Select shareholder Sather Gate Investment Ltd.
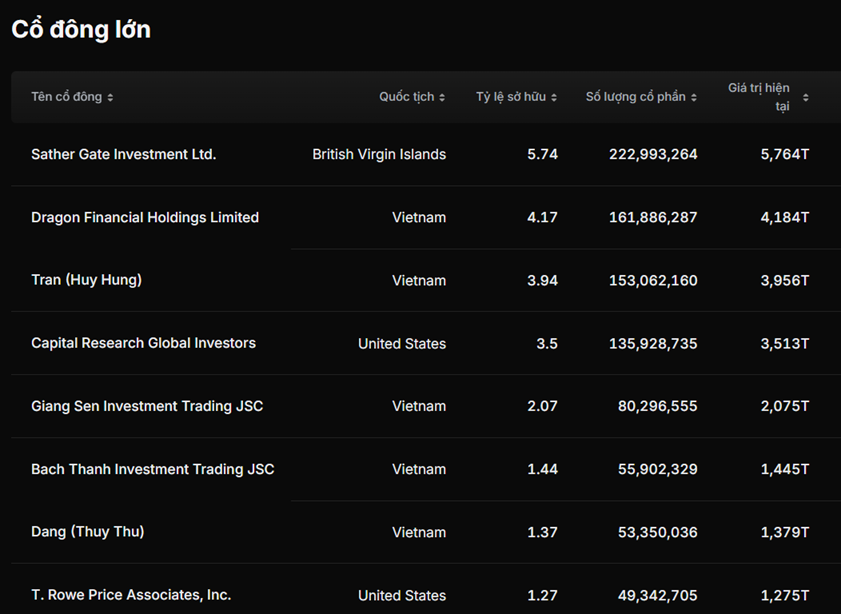This screenshot has height=614, width=841. click(x=123, y=154)
